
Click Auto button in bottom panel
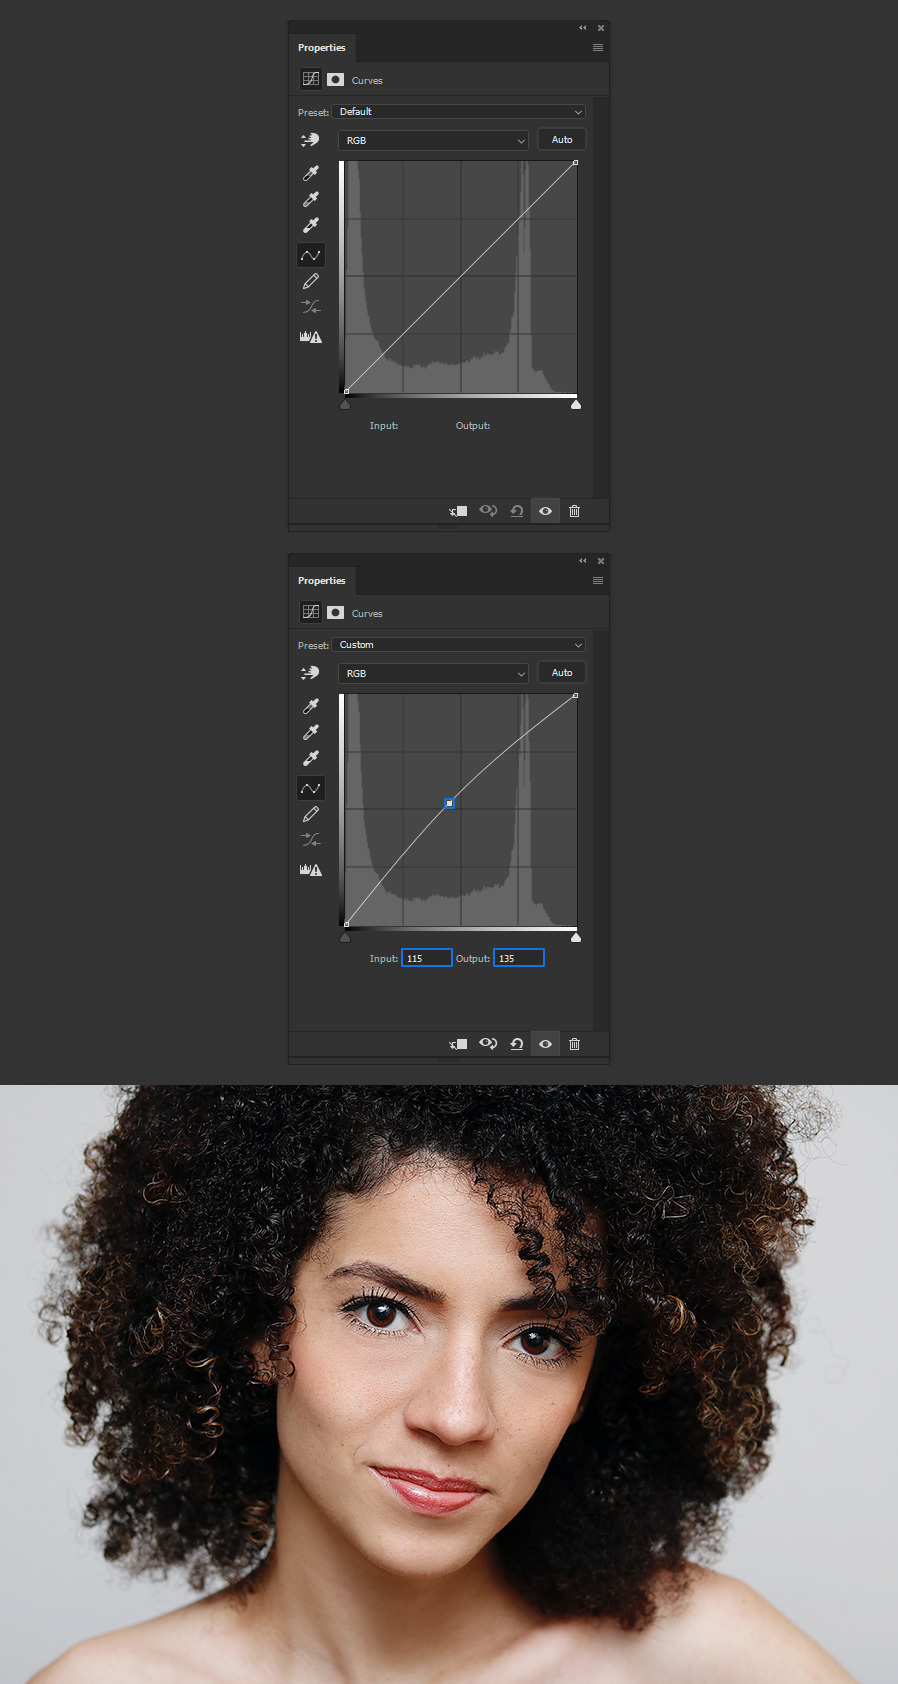coord(562,673)
